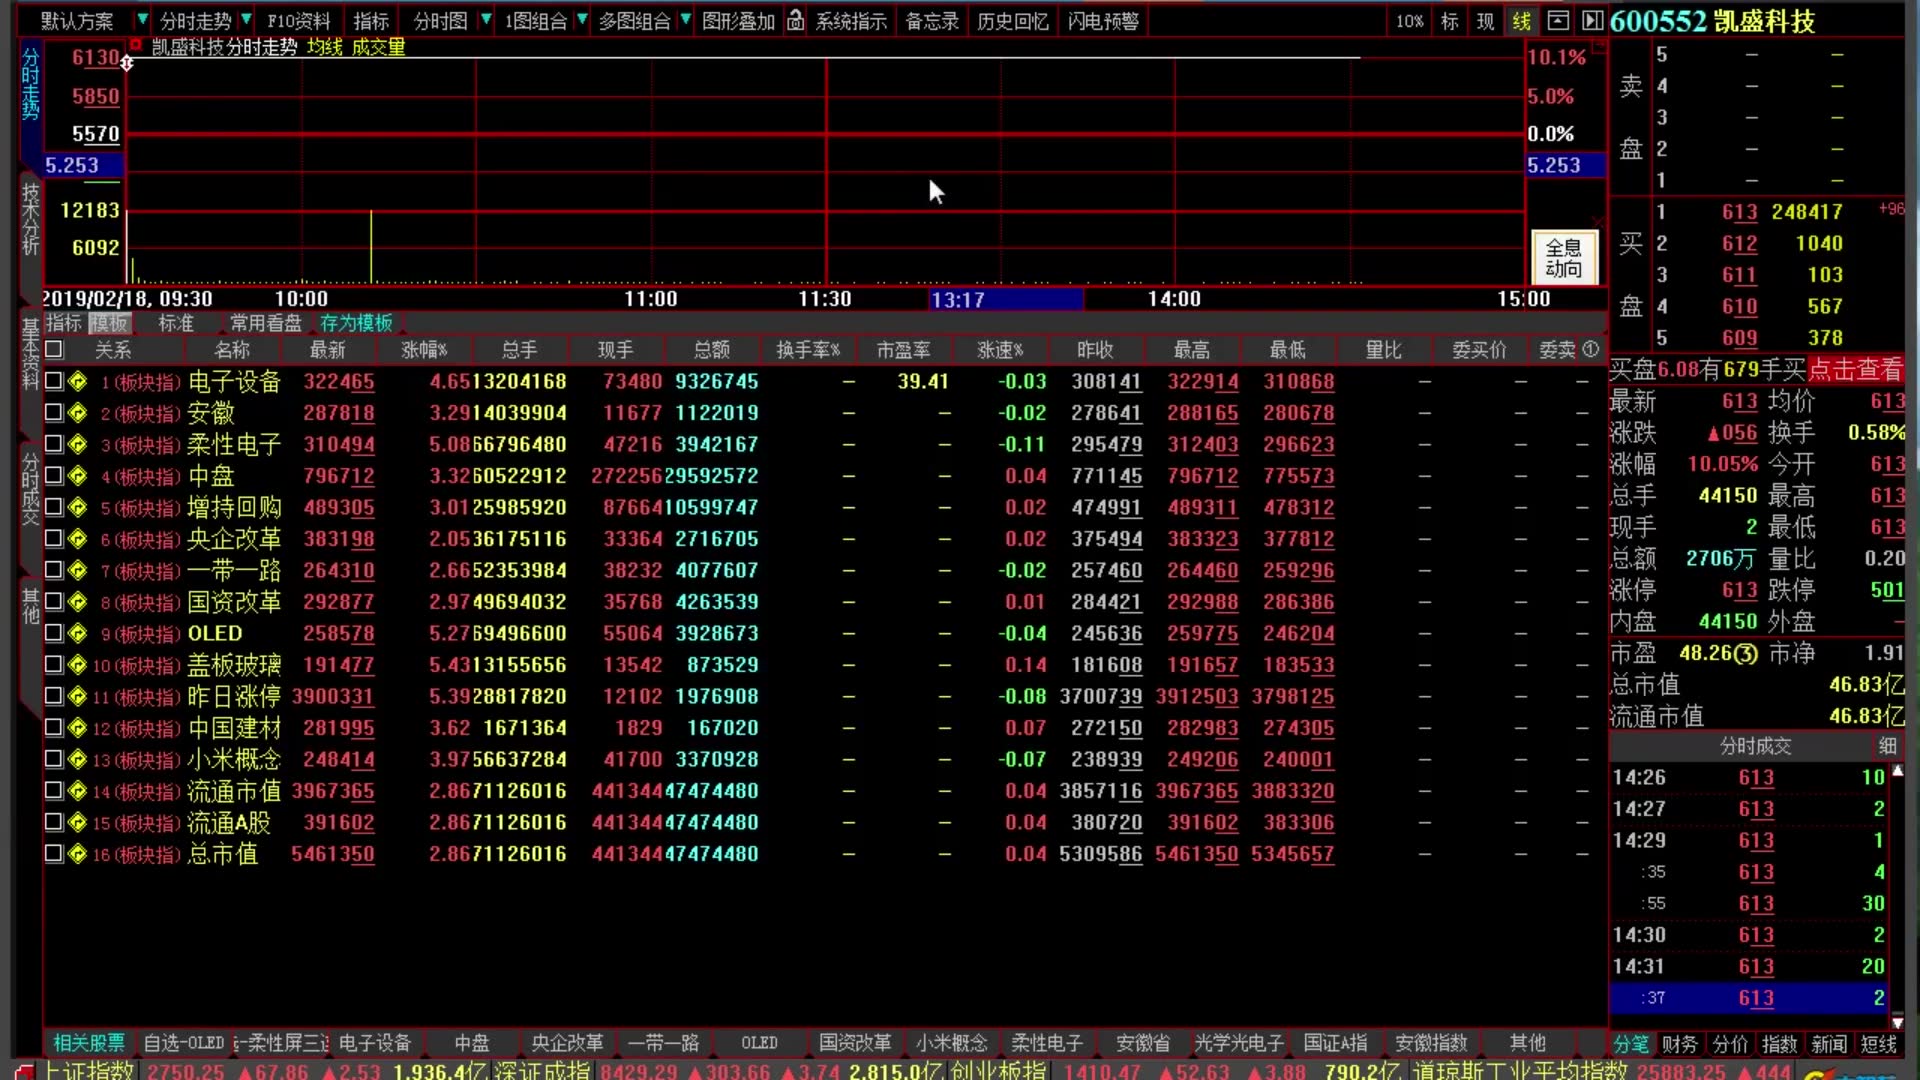This screenshot has height=1080, width=1920.
Task: Click red square marker before 凯盛科技分时走势
Action: click(135, 45)
